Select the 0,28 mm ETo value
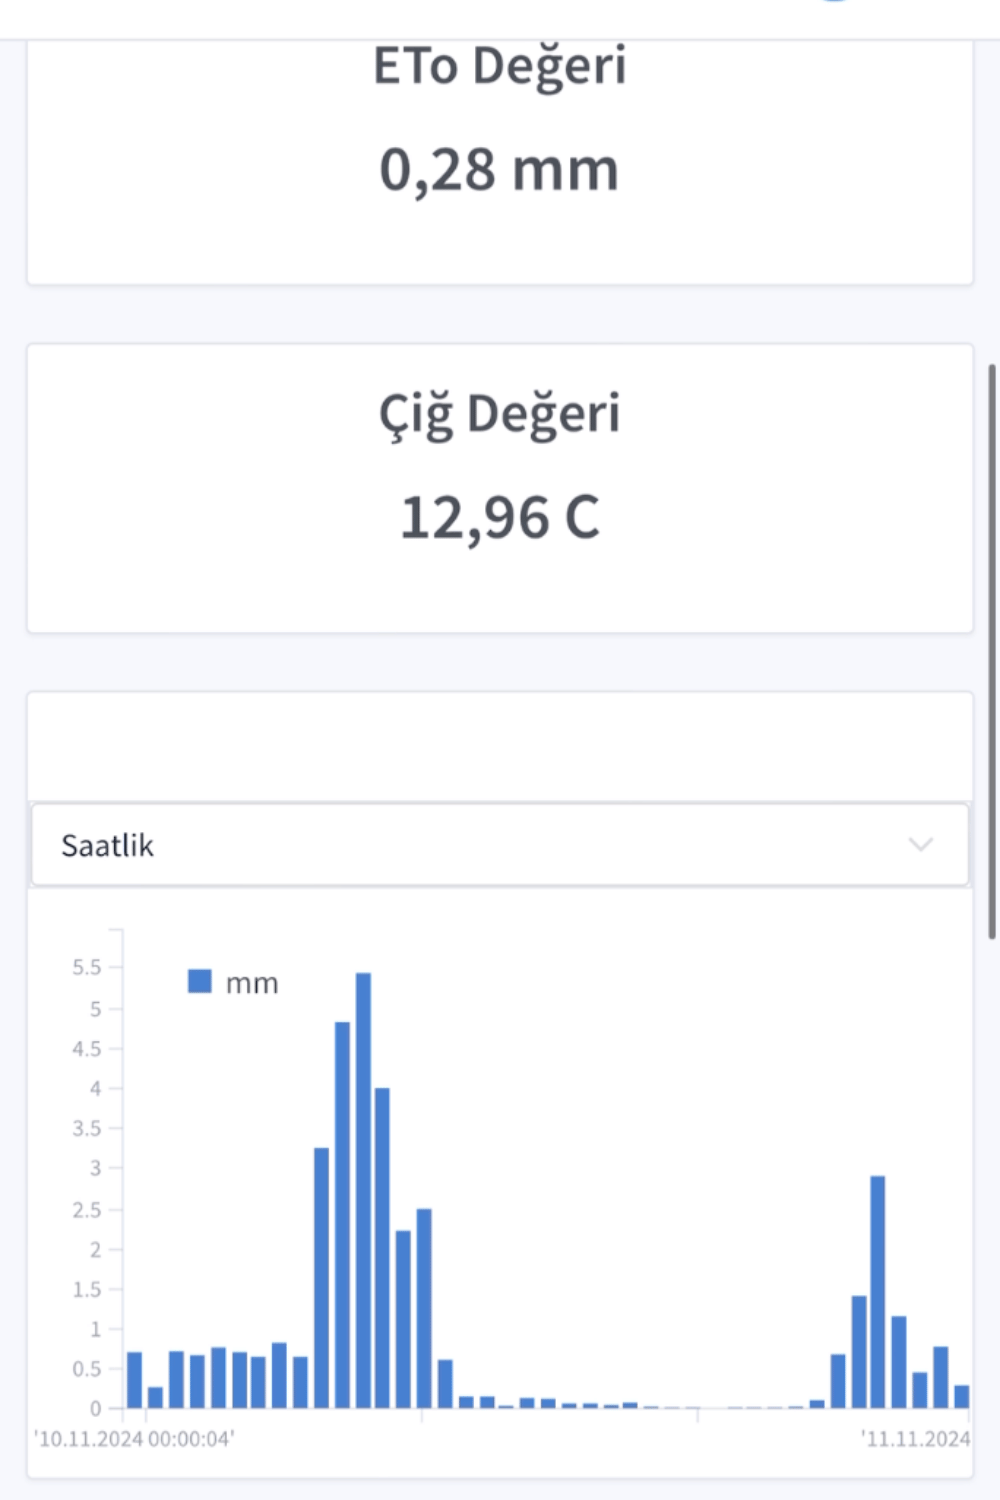 [x=499, y=170]
